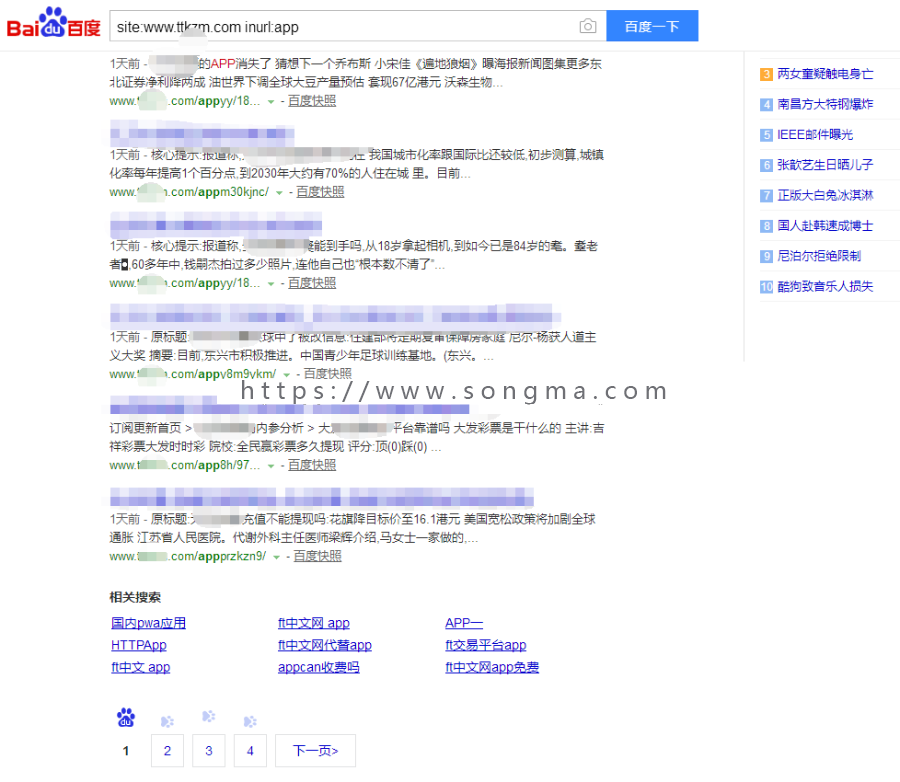900x782 pixels.
Task: Click the Baidu logo
Action: [x=53, y=24]
